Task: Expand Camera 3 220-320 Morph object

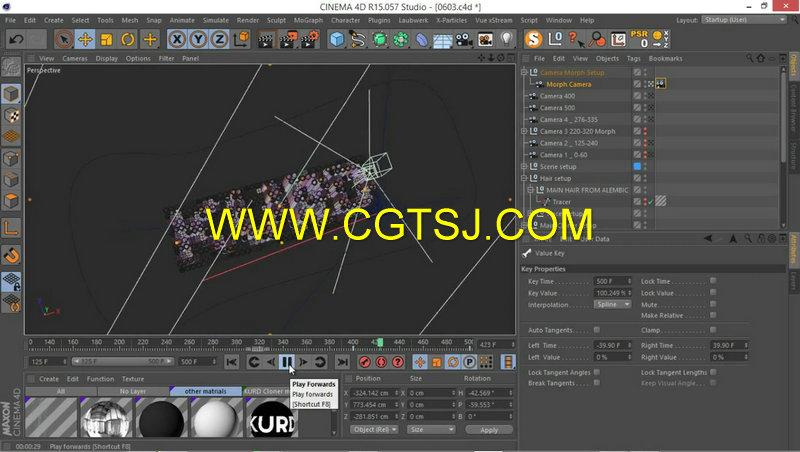Action: (x=524, y=131)
